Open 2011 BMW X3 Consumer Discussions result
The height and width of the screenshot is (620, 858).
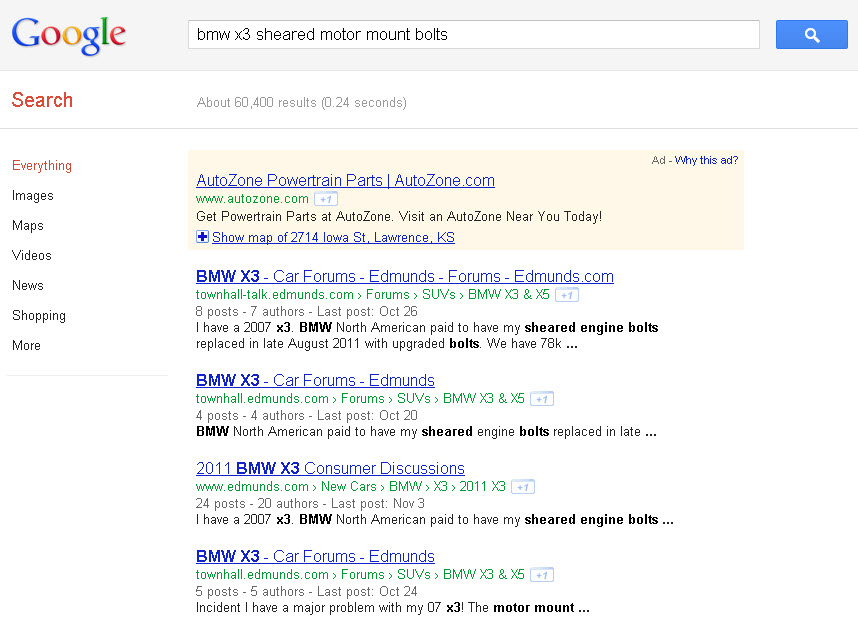pos(330,468)
